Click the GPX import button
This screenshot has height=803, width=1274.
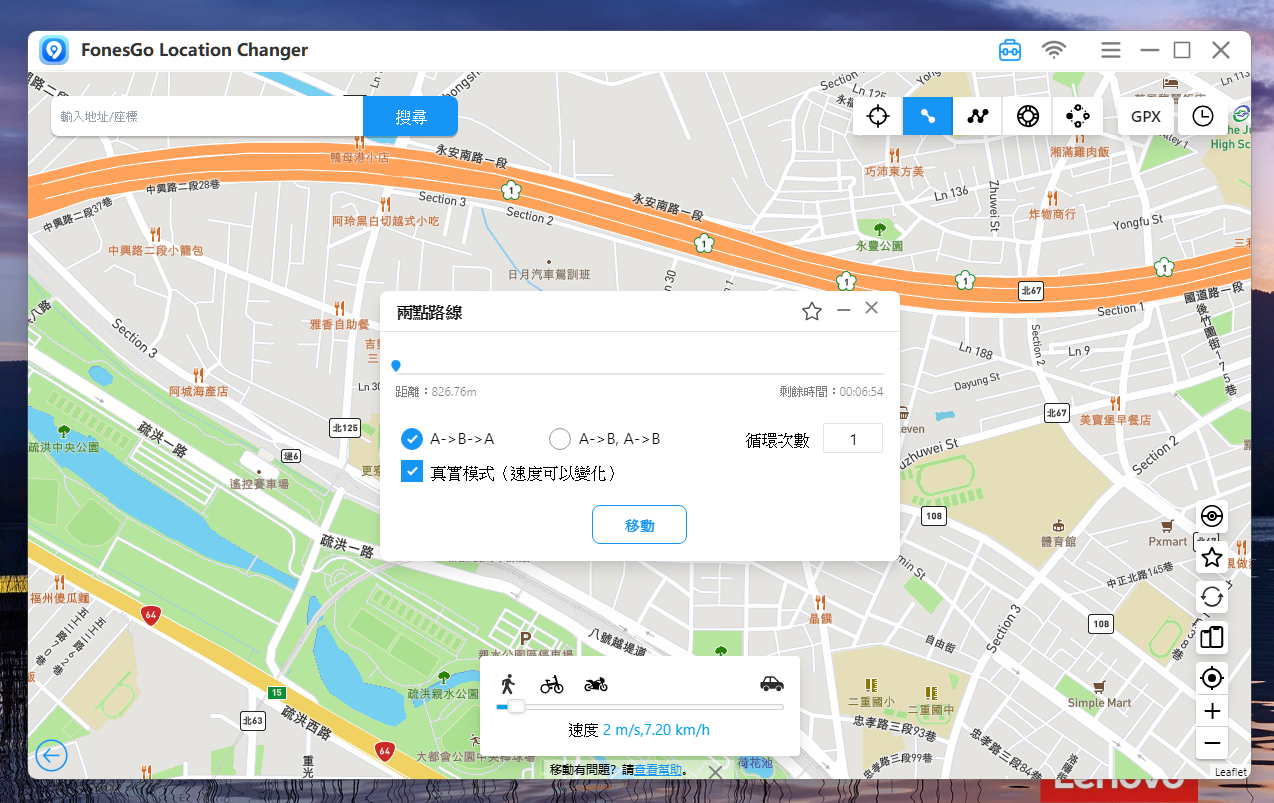1146,116
